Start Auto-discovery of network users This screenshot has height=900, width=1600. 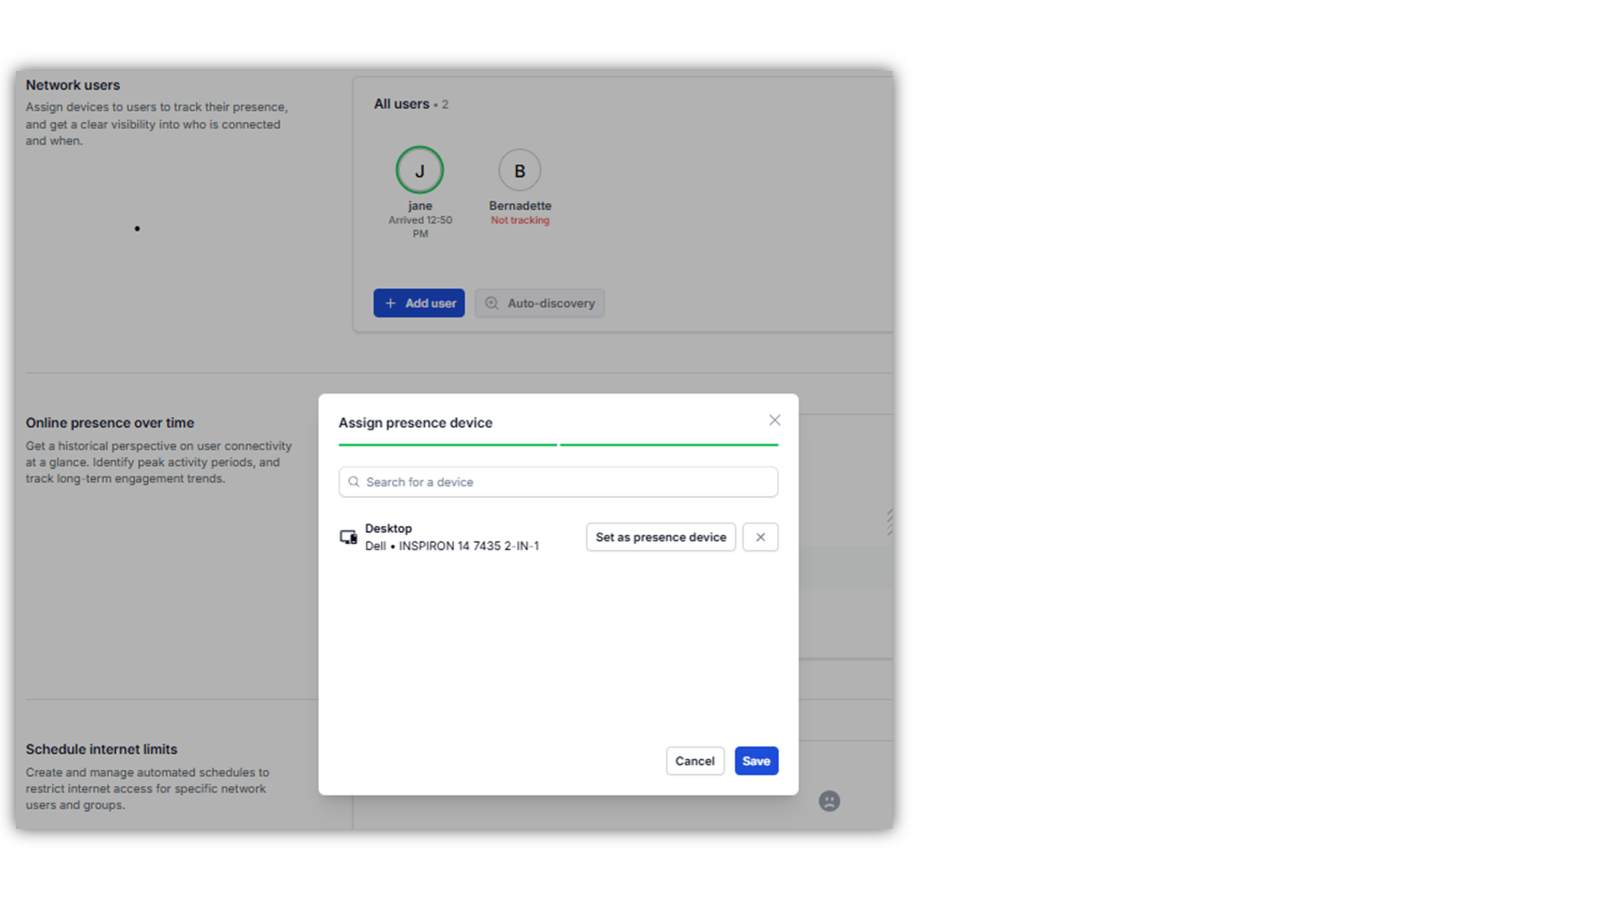coord(540,303)
